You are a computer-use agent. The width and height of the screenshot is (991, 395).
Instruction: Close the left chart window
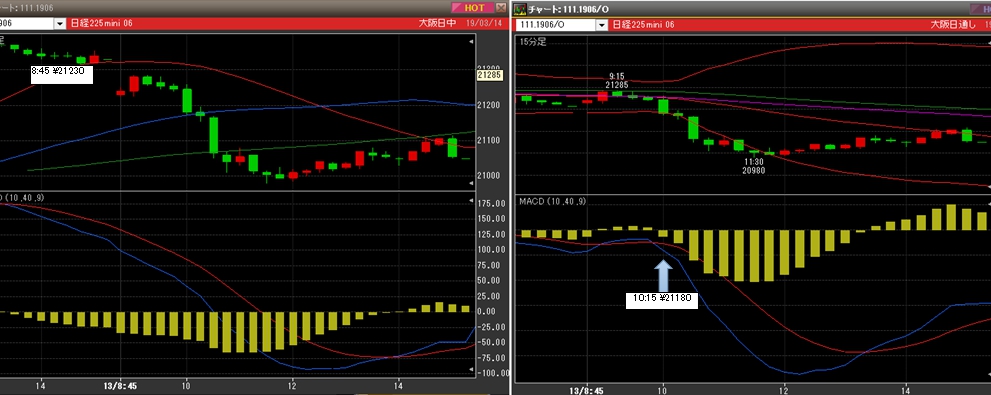(x=501, y=8)
